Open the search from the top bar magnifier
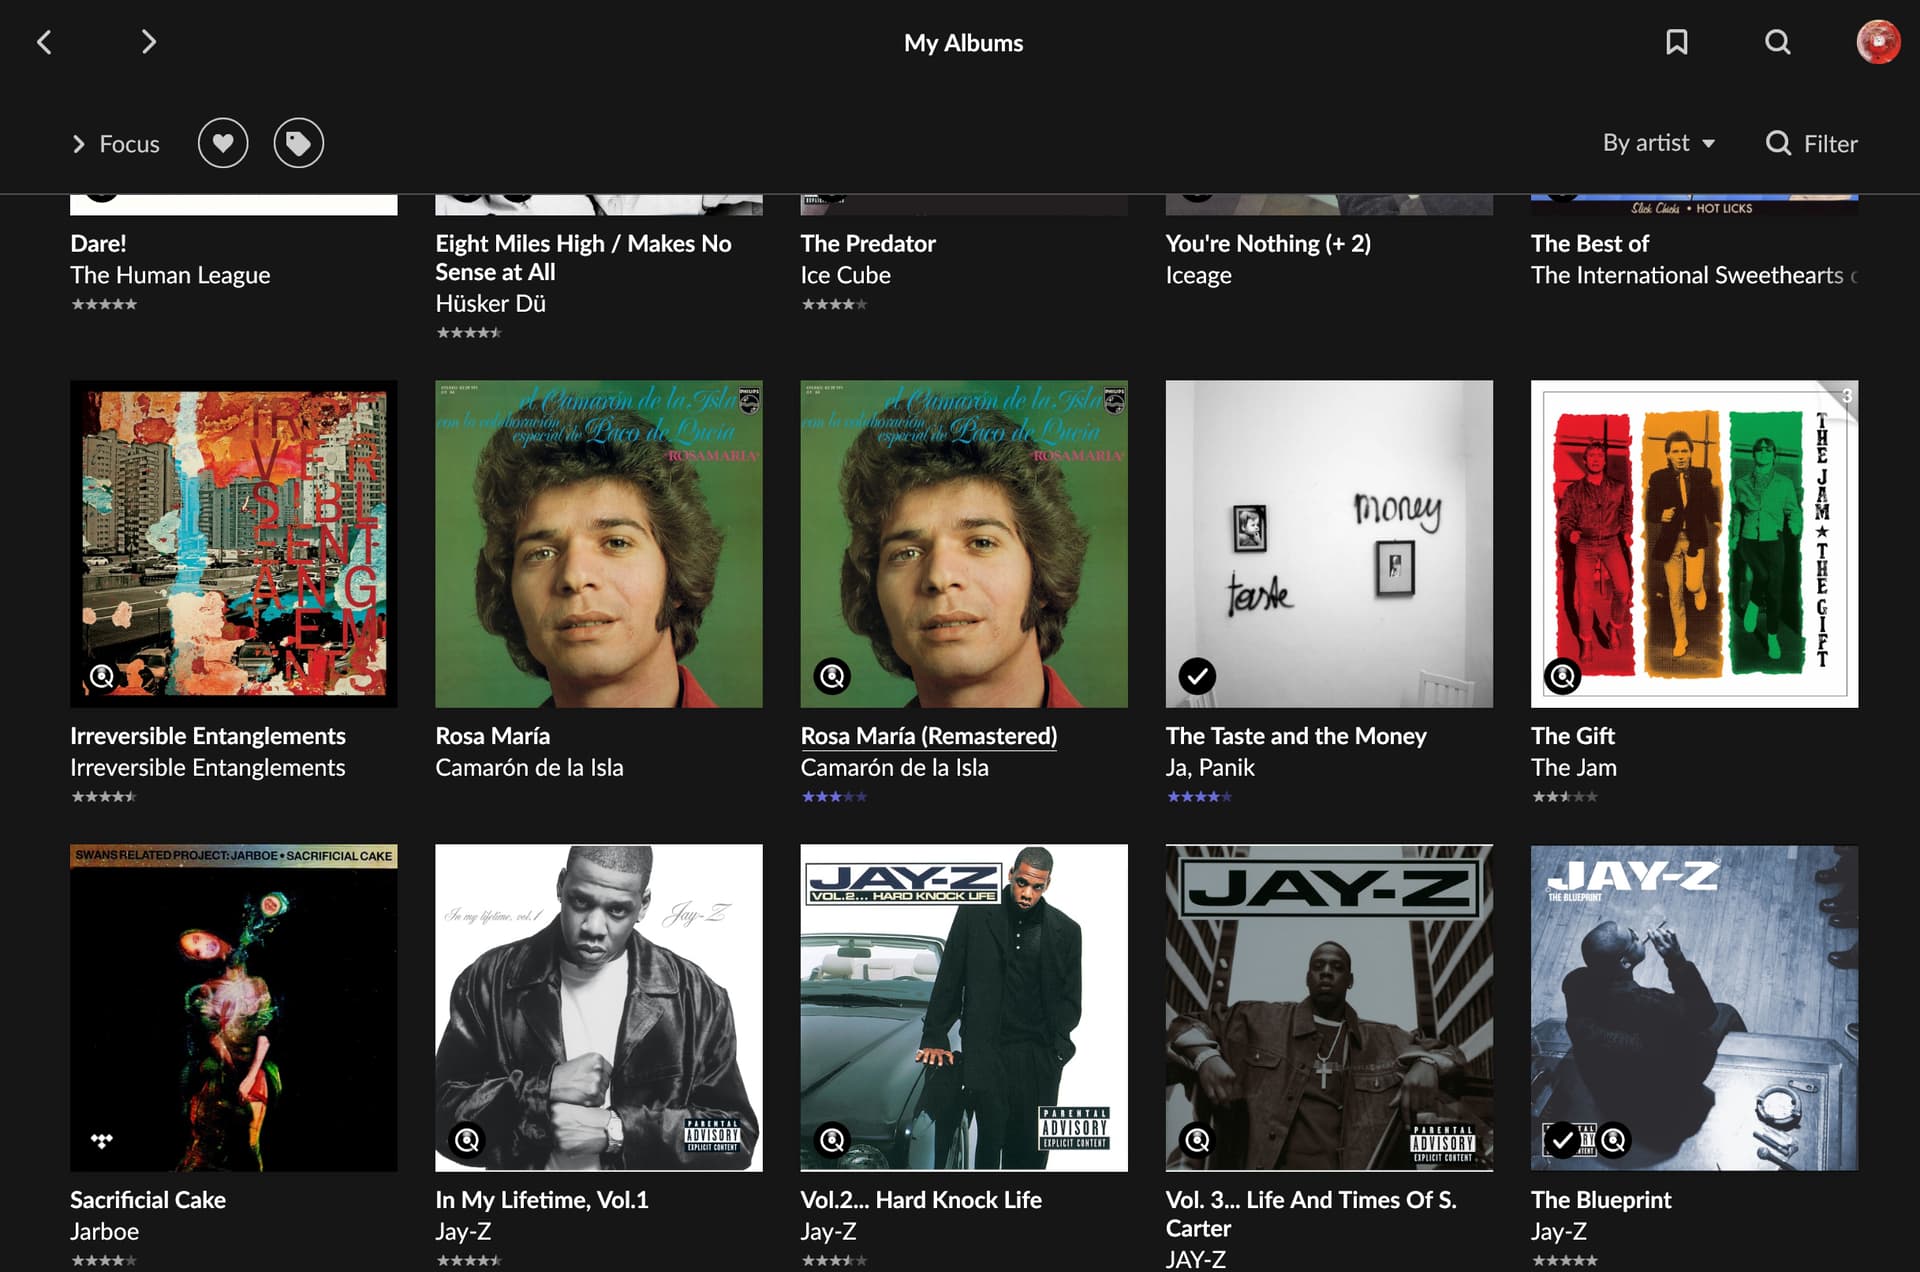Screen dimensions: 1920x1272 coord(1777,42)
